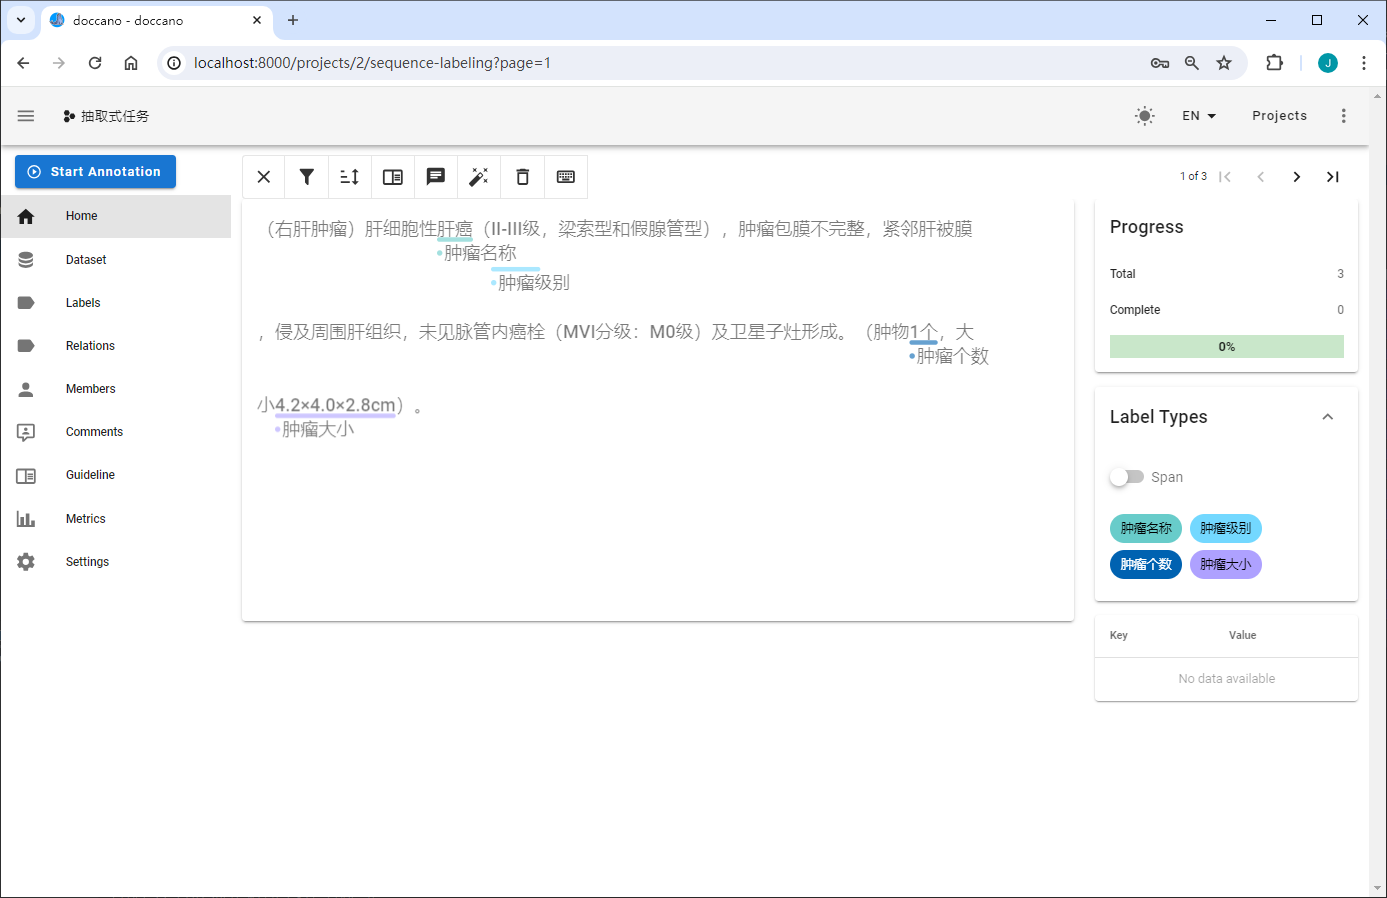Go to next page arrow

[x=1296, y=177]
